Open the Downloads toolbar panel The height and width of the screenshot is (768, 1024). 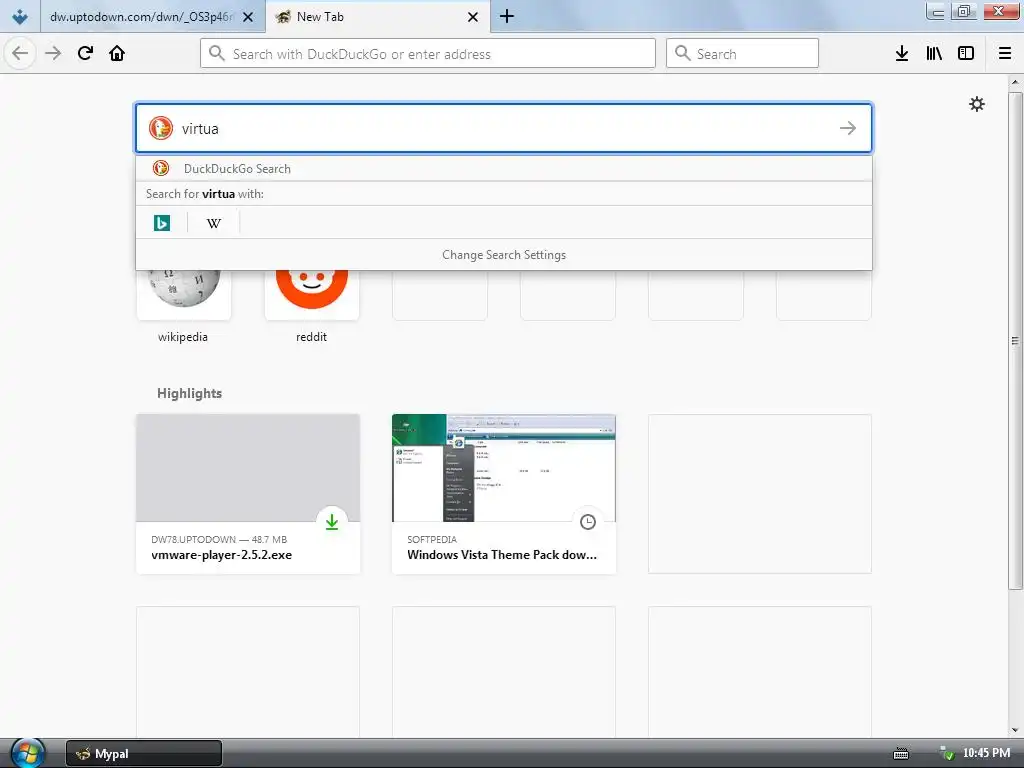coord(902,54)
